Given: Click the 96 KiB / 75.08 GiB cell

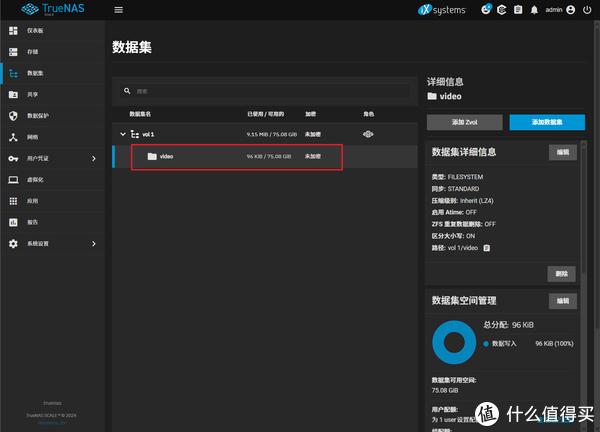Looking at the screenshot, I should pyautogui.click(x=269, y=156).
